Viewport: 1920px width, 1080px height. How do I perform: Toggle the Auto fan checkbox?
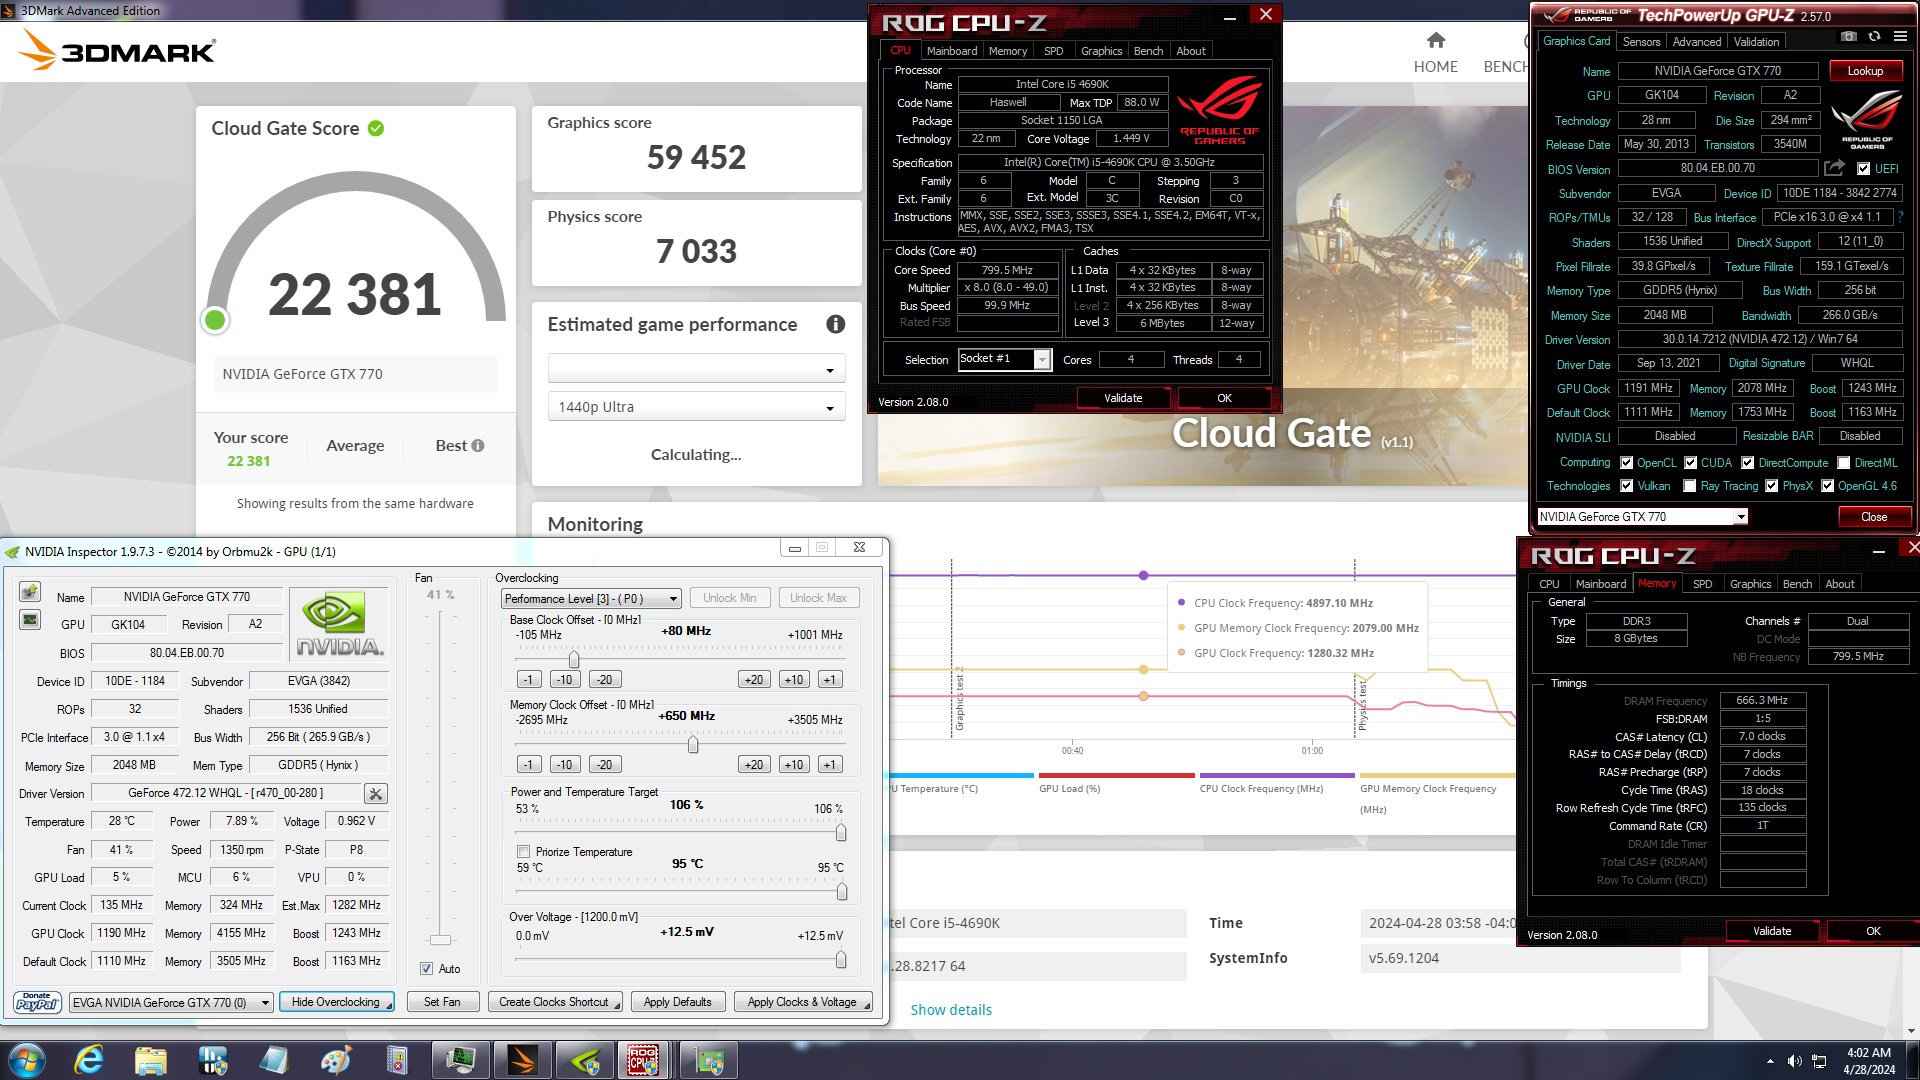coord(427,969)
